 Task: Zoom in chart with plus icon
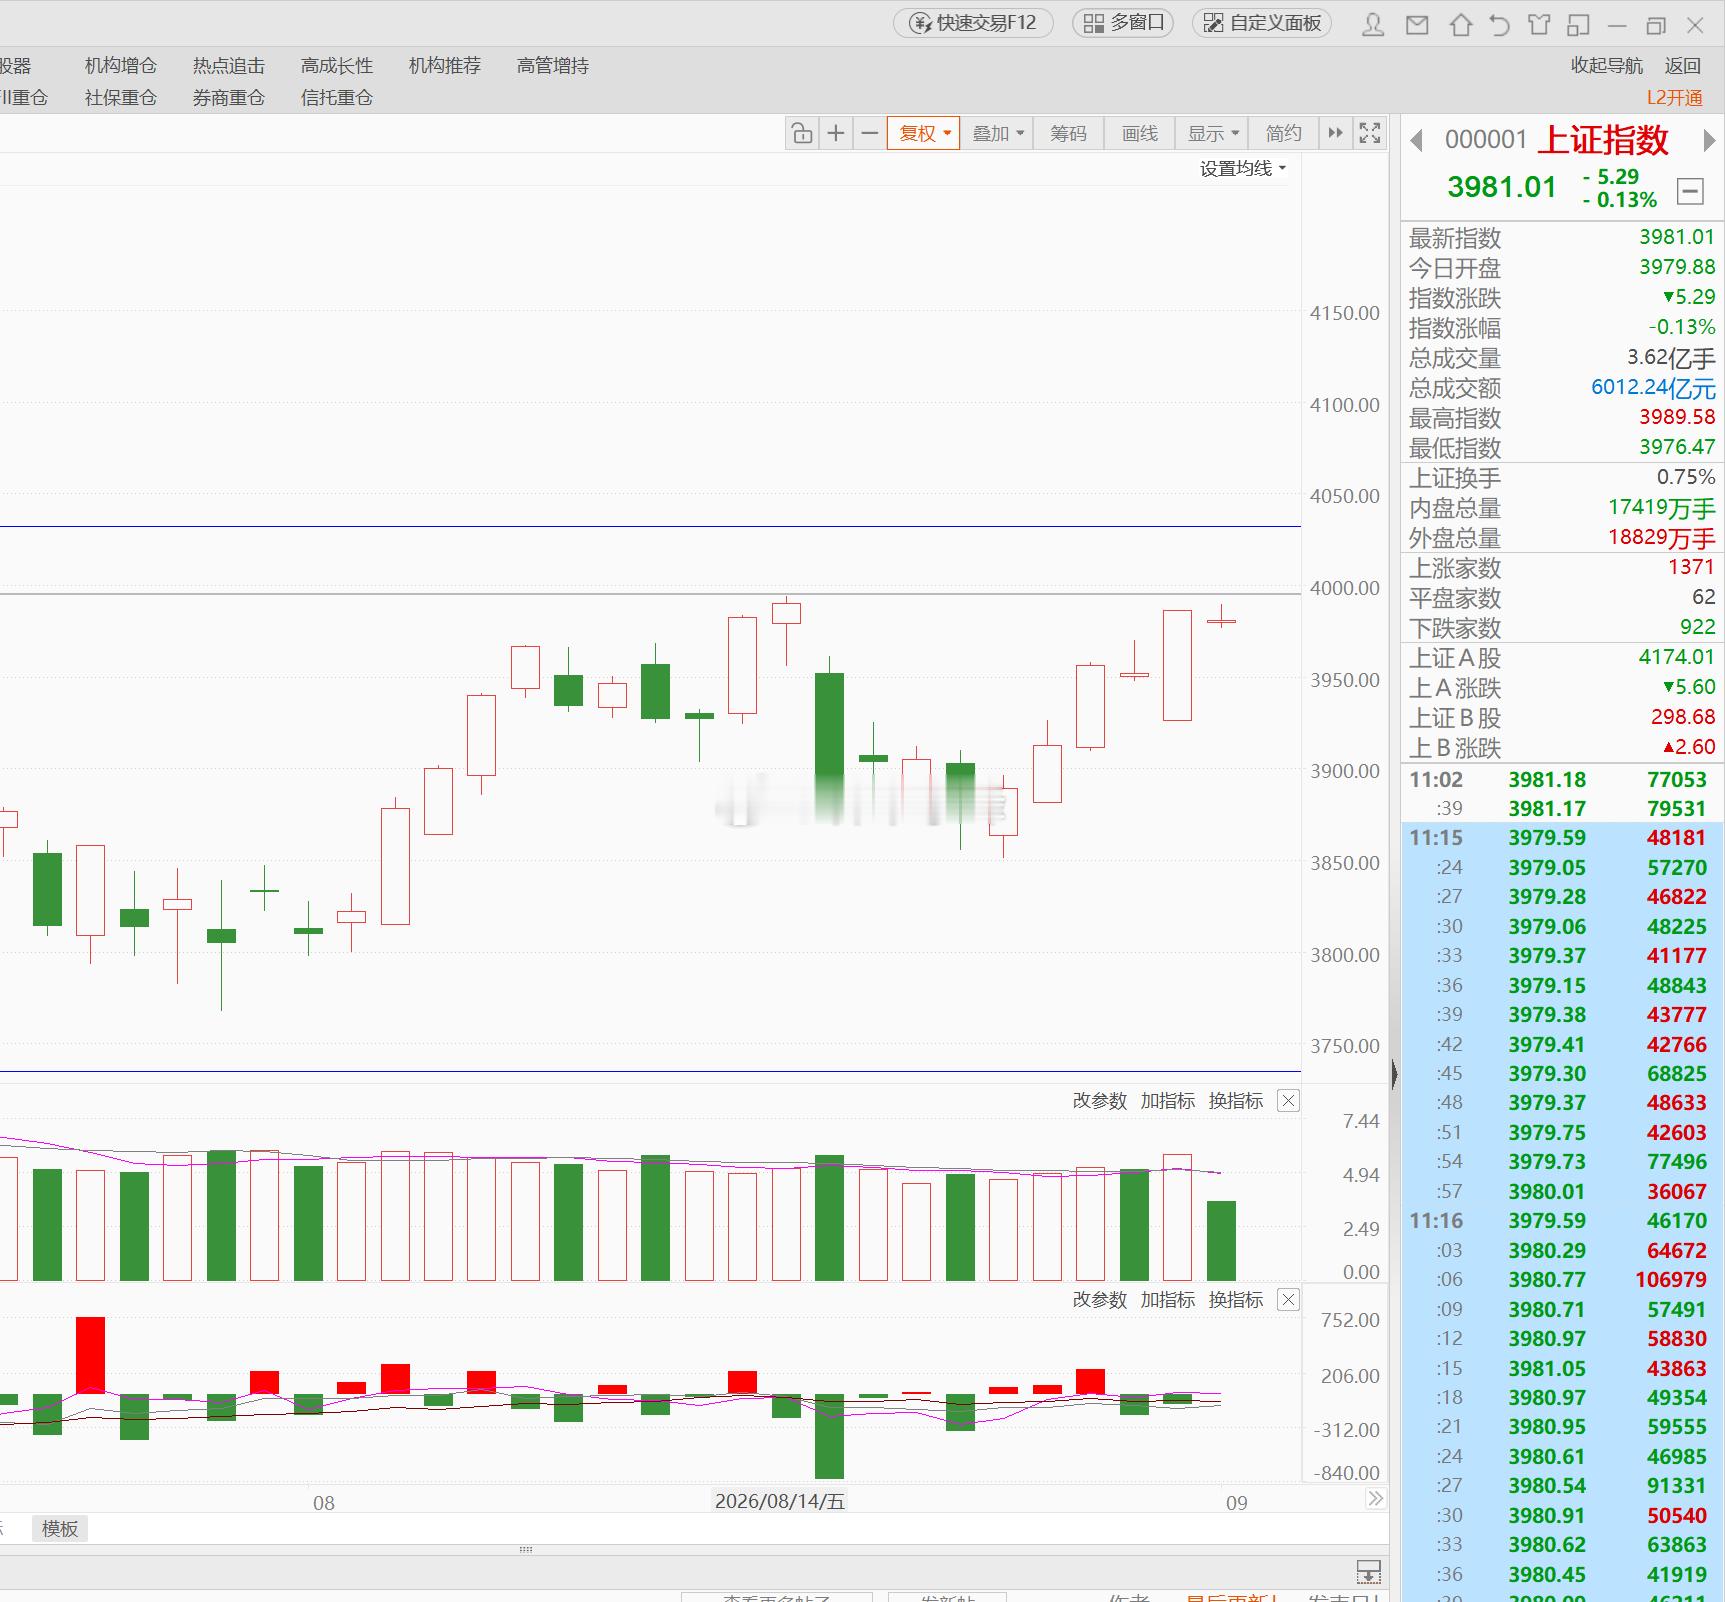pyautogui.click(x=836, y=133)
